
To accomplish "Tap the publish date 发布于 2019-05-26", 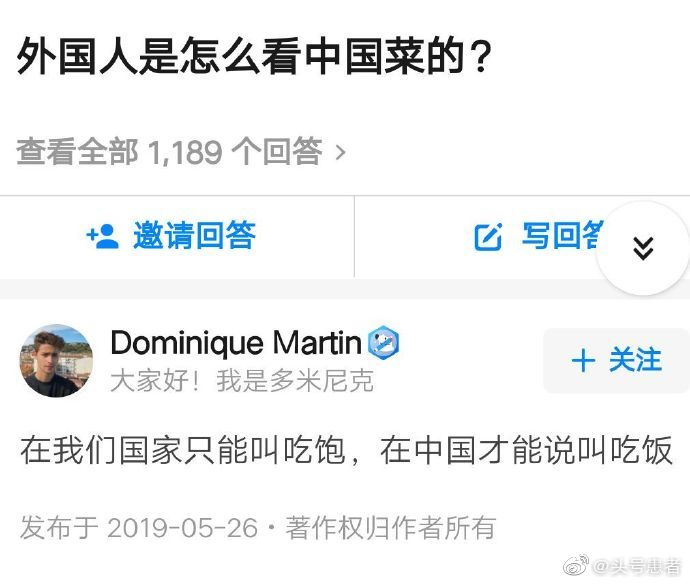I will [139, 527].
